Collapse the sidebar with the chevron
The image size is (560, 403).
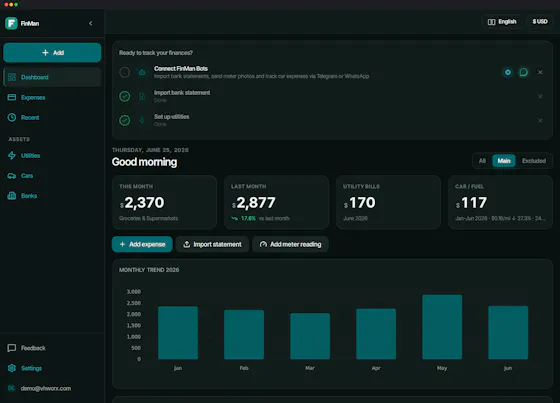(x=91, y=23)
